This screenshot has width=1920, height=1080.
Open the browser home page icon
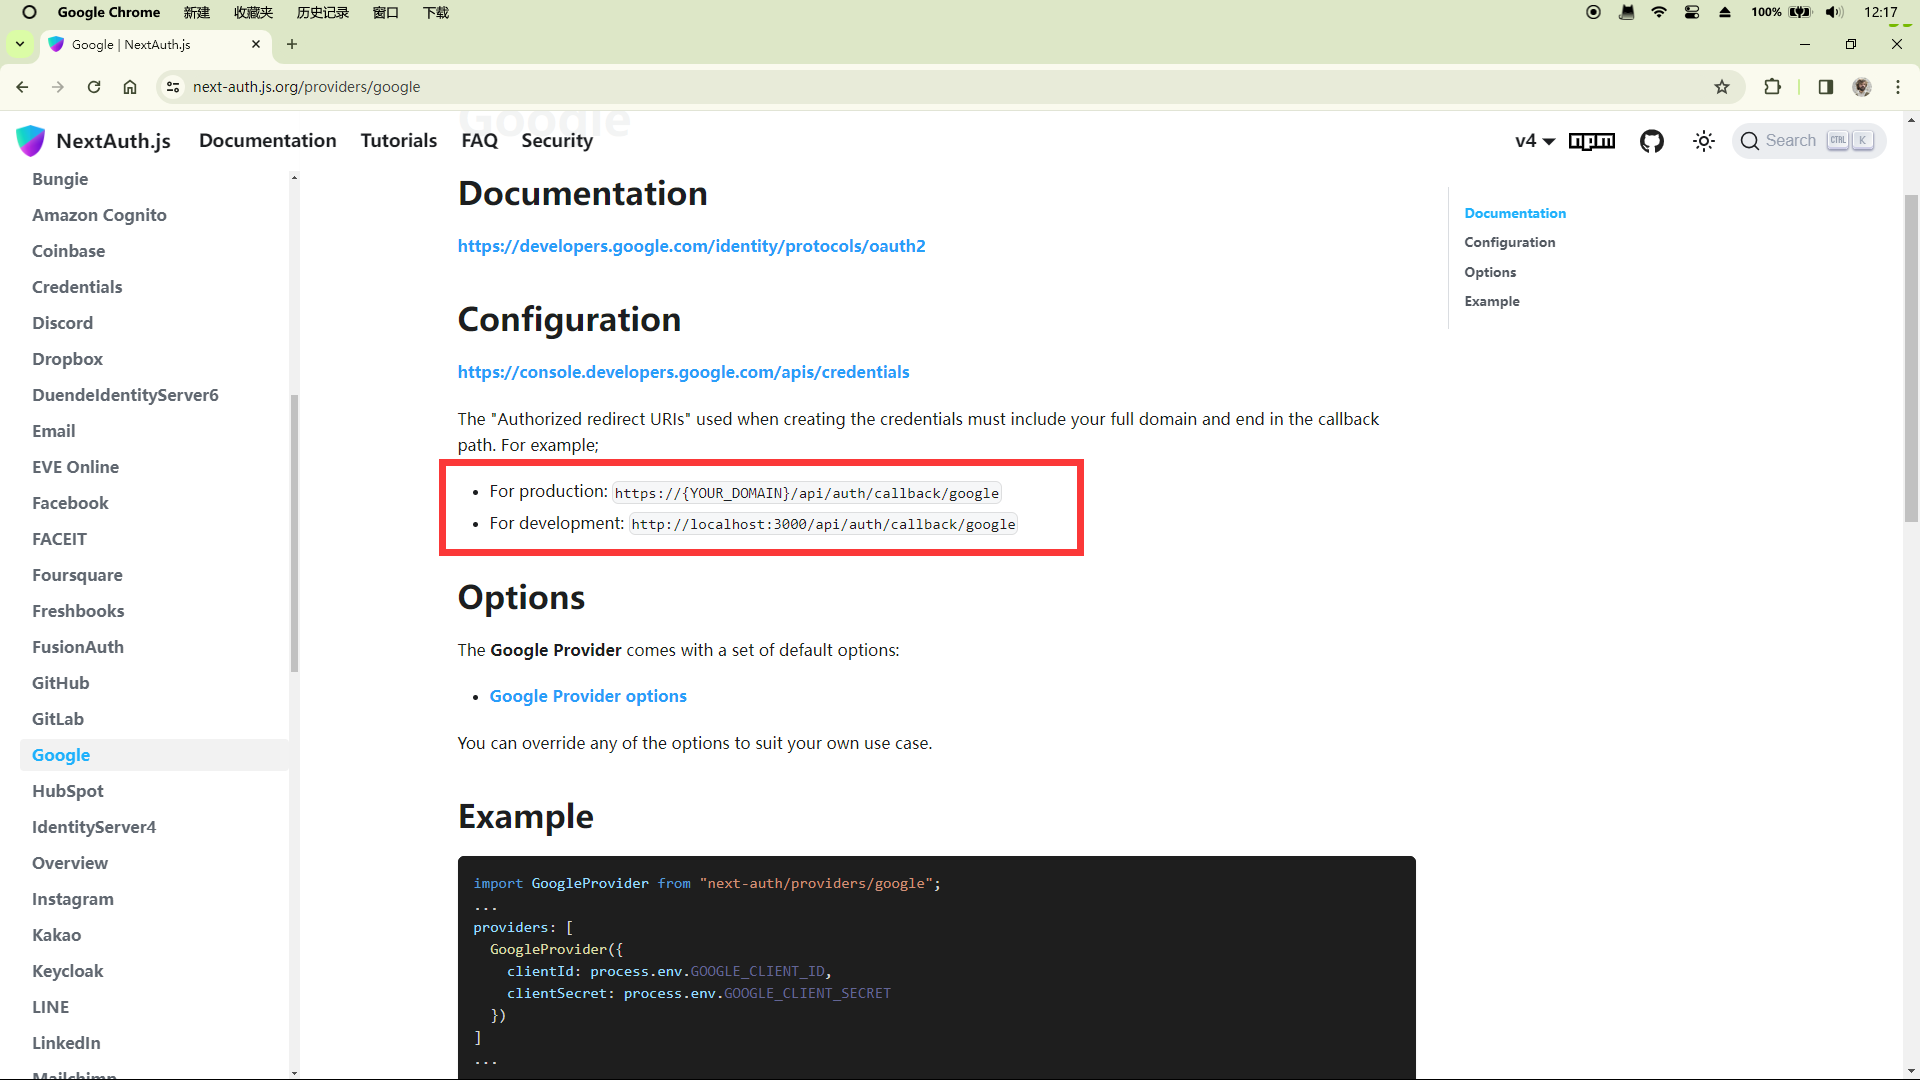[x=130, y=87]
